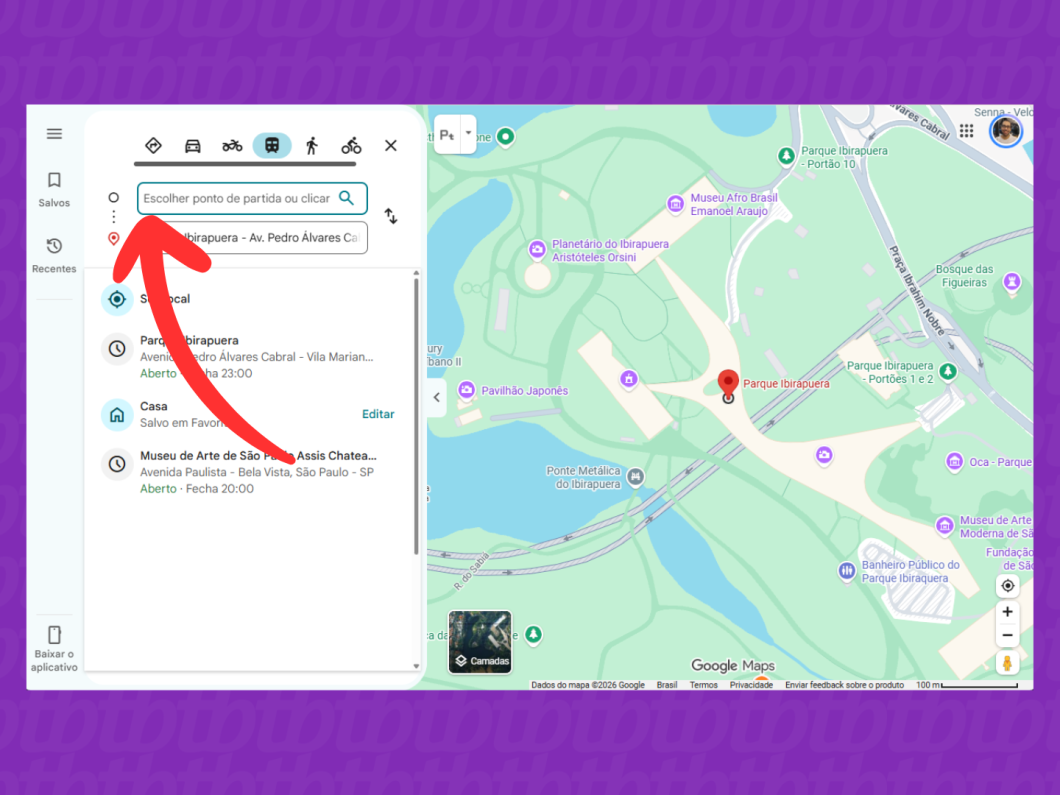Viewport: 1060px width, 795px height.
Task: Click Street View pegman icon
Action: [1007, 664]
